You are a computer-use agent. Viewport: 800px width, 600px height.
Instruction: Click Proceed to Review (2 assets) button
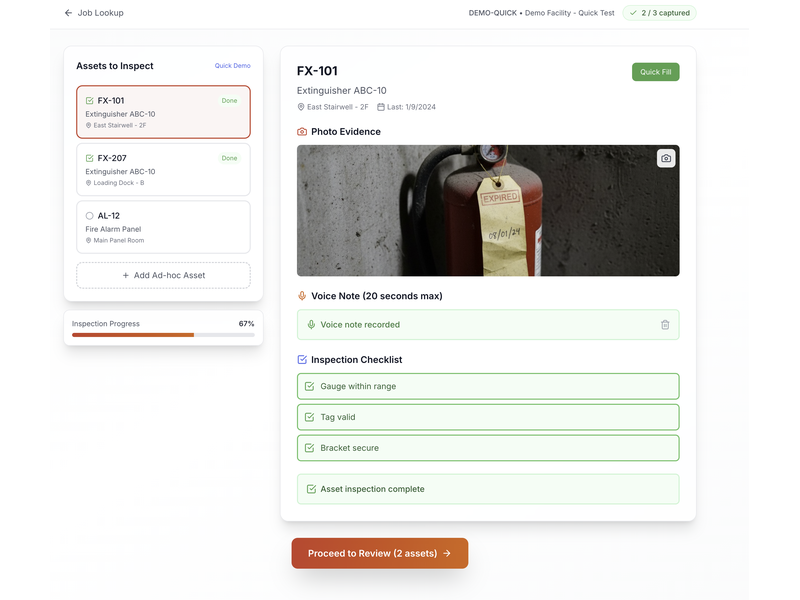coord(379,553)
